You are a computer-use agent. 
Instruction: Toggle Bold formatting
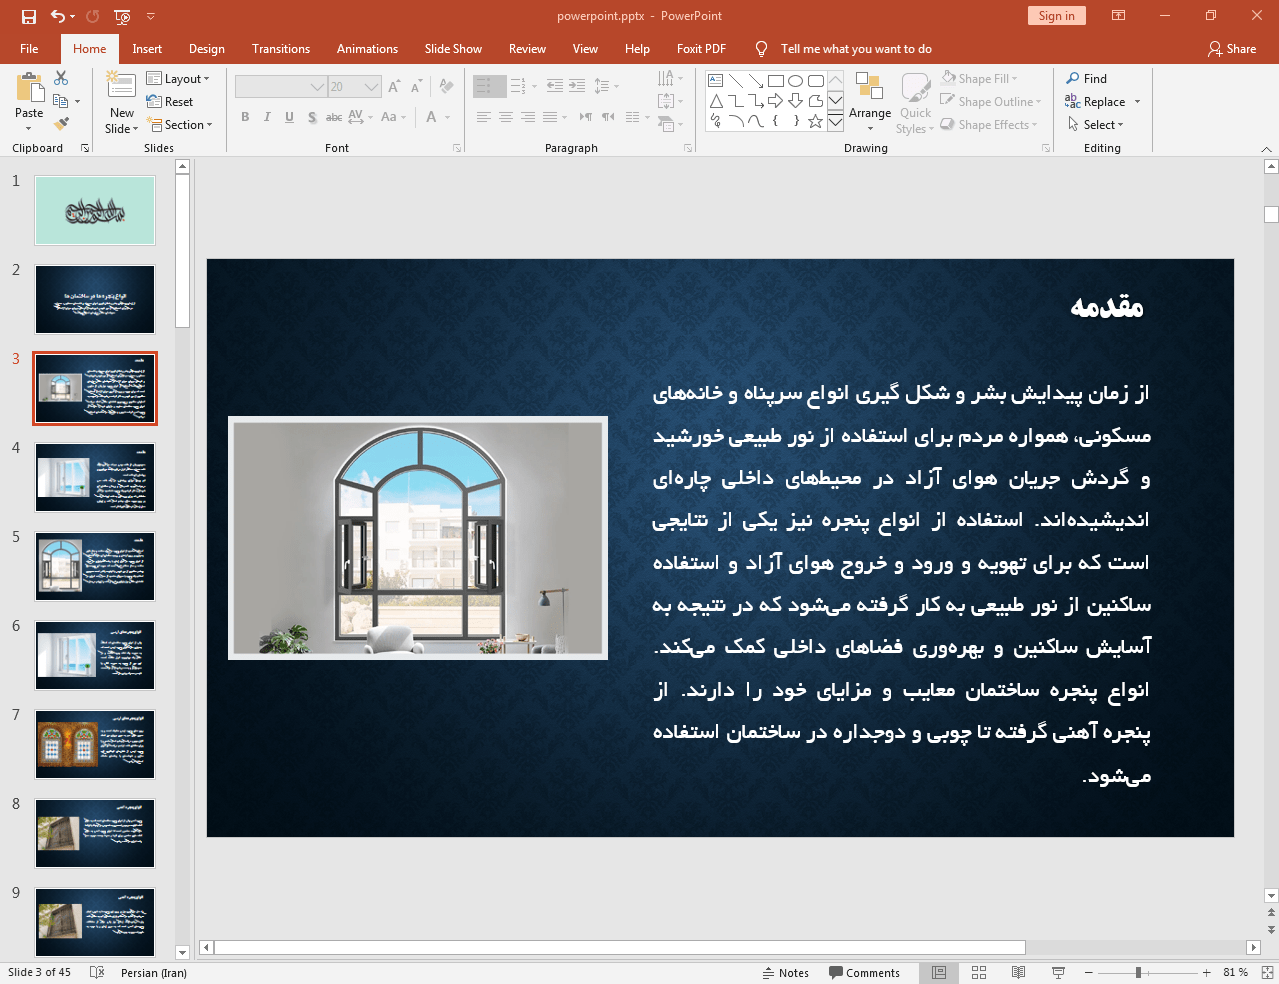[x=245, y=117]
